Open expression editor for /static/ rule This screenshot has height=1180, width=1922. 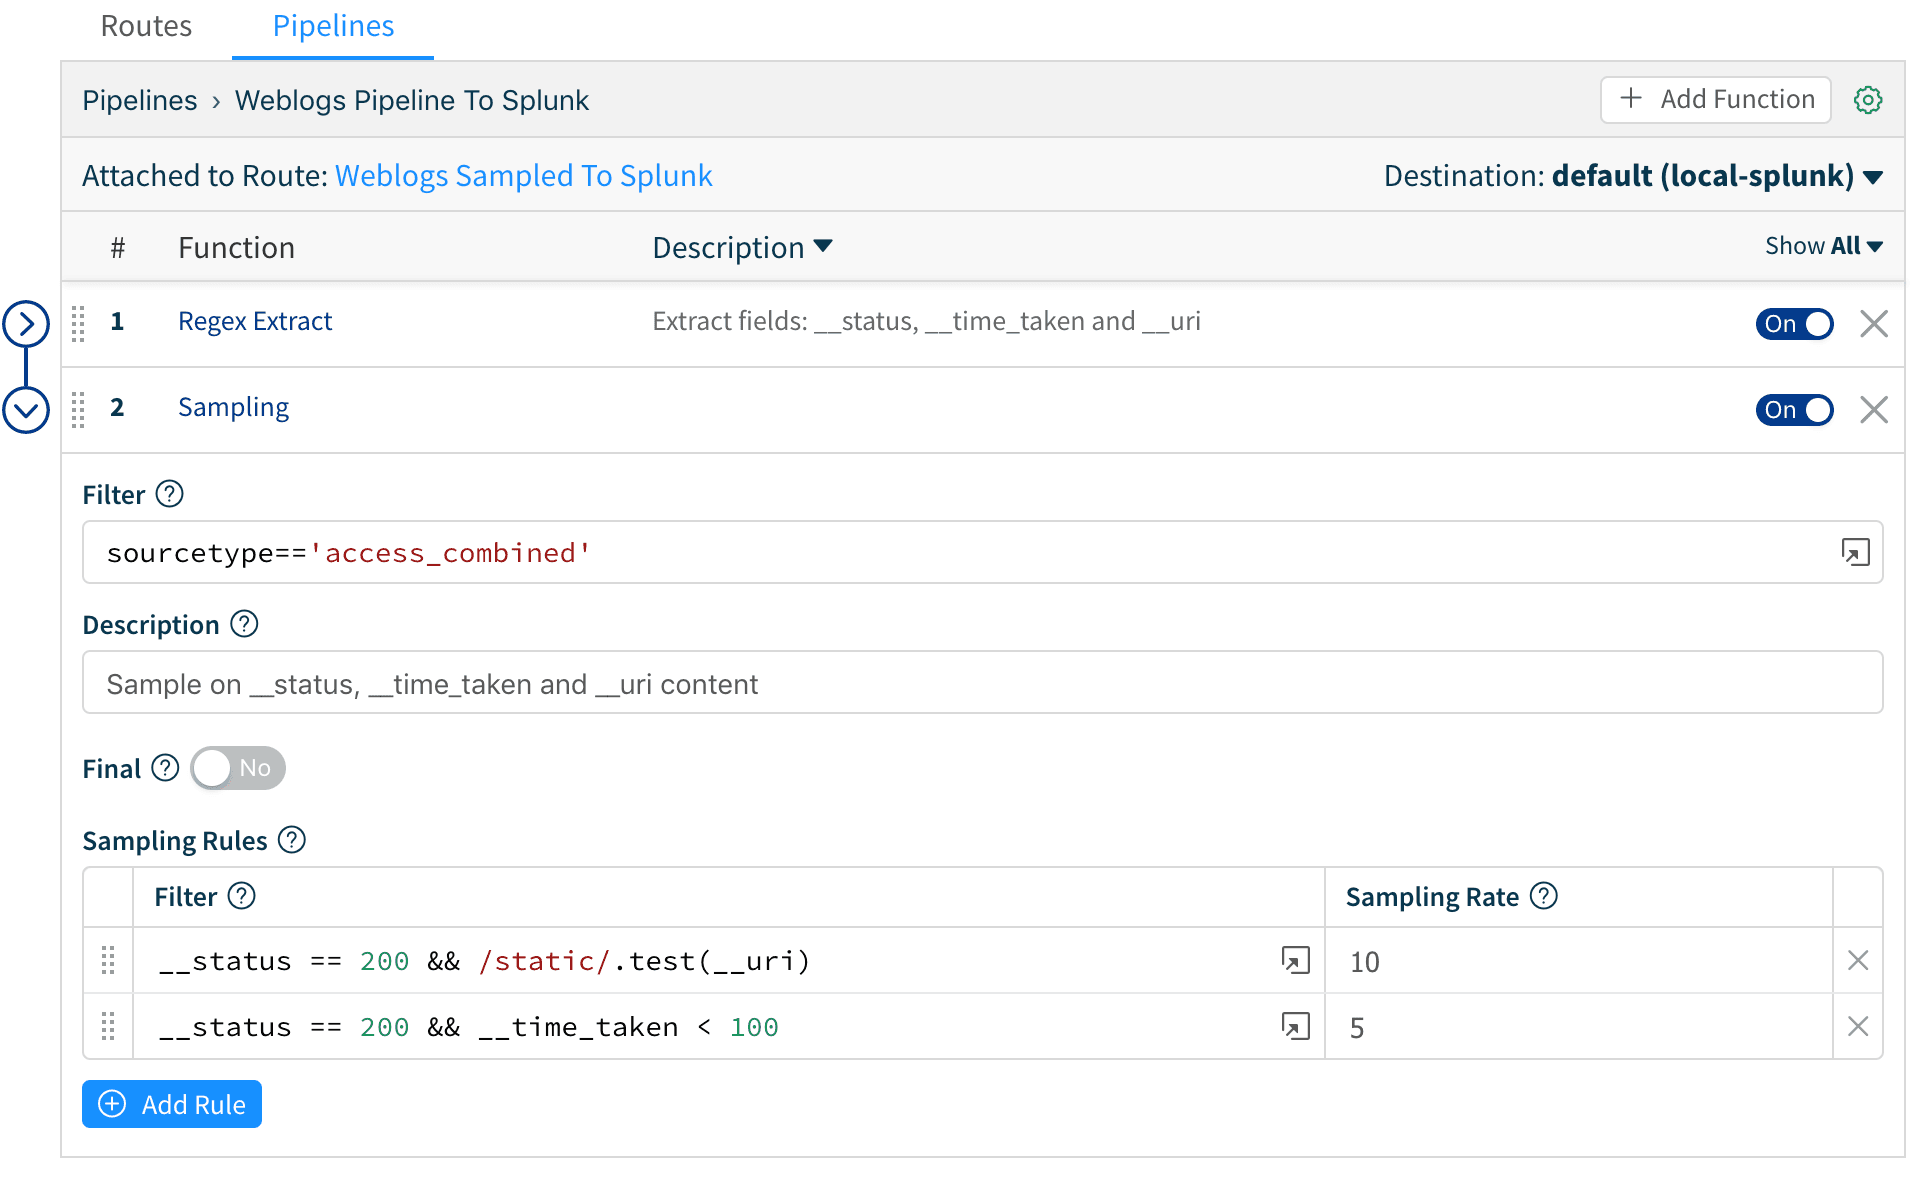pyautogui.click(x=1295, y=960)
